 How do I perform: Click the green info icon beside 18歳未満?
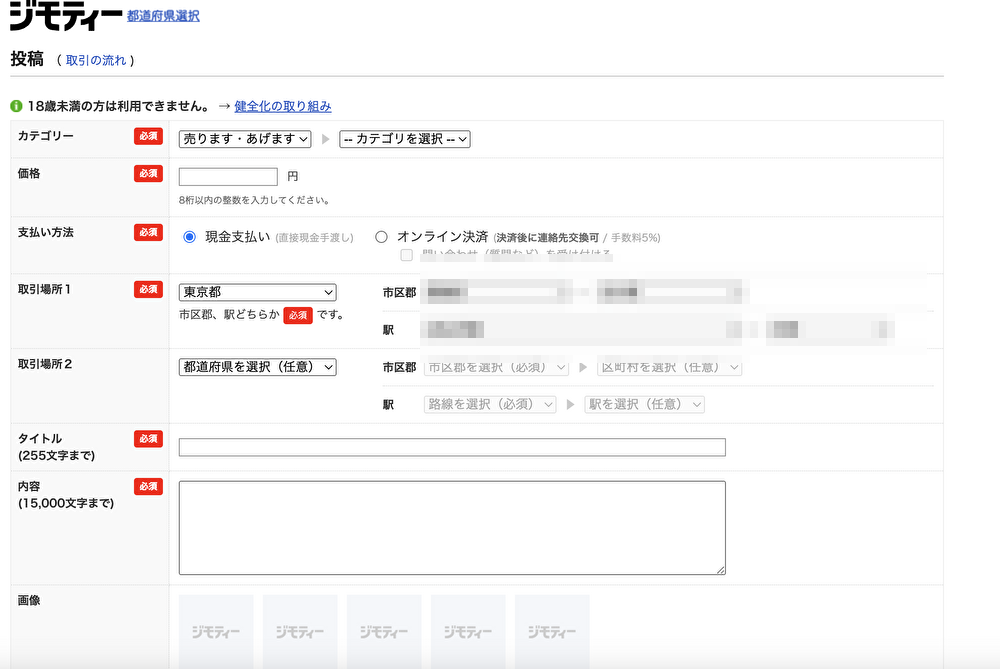click(17, 106)
